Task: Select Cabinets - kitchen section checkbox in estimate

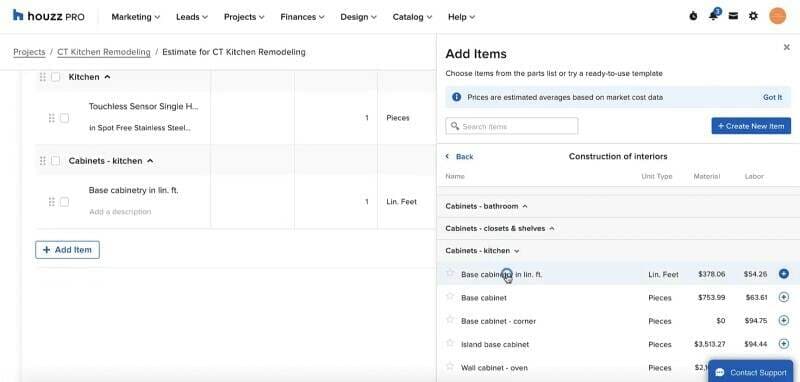Action: click(x=56, y=161)
